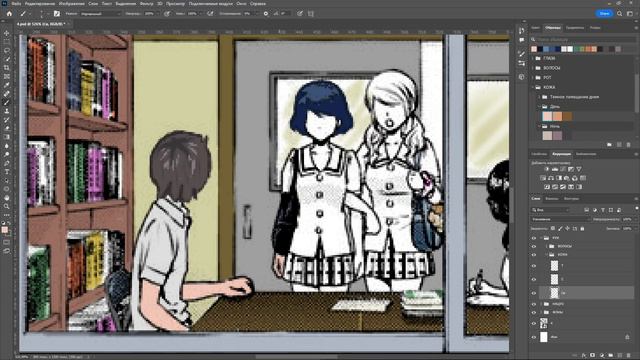
Task: Create new swatch group folder icon
Action: [x=609, y=144]
